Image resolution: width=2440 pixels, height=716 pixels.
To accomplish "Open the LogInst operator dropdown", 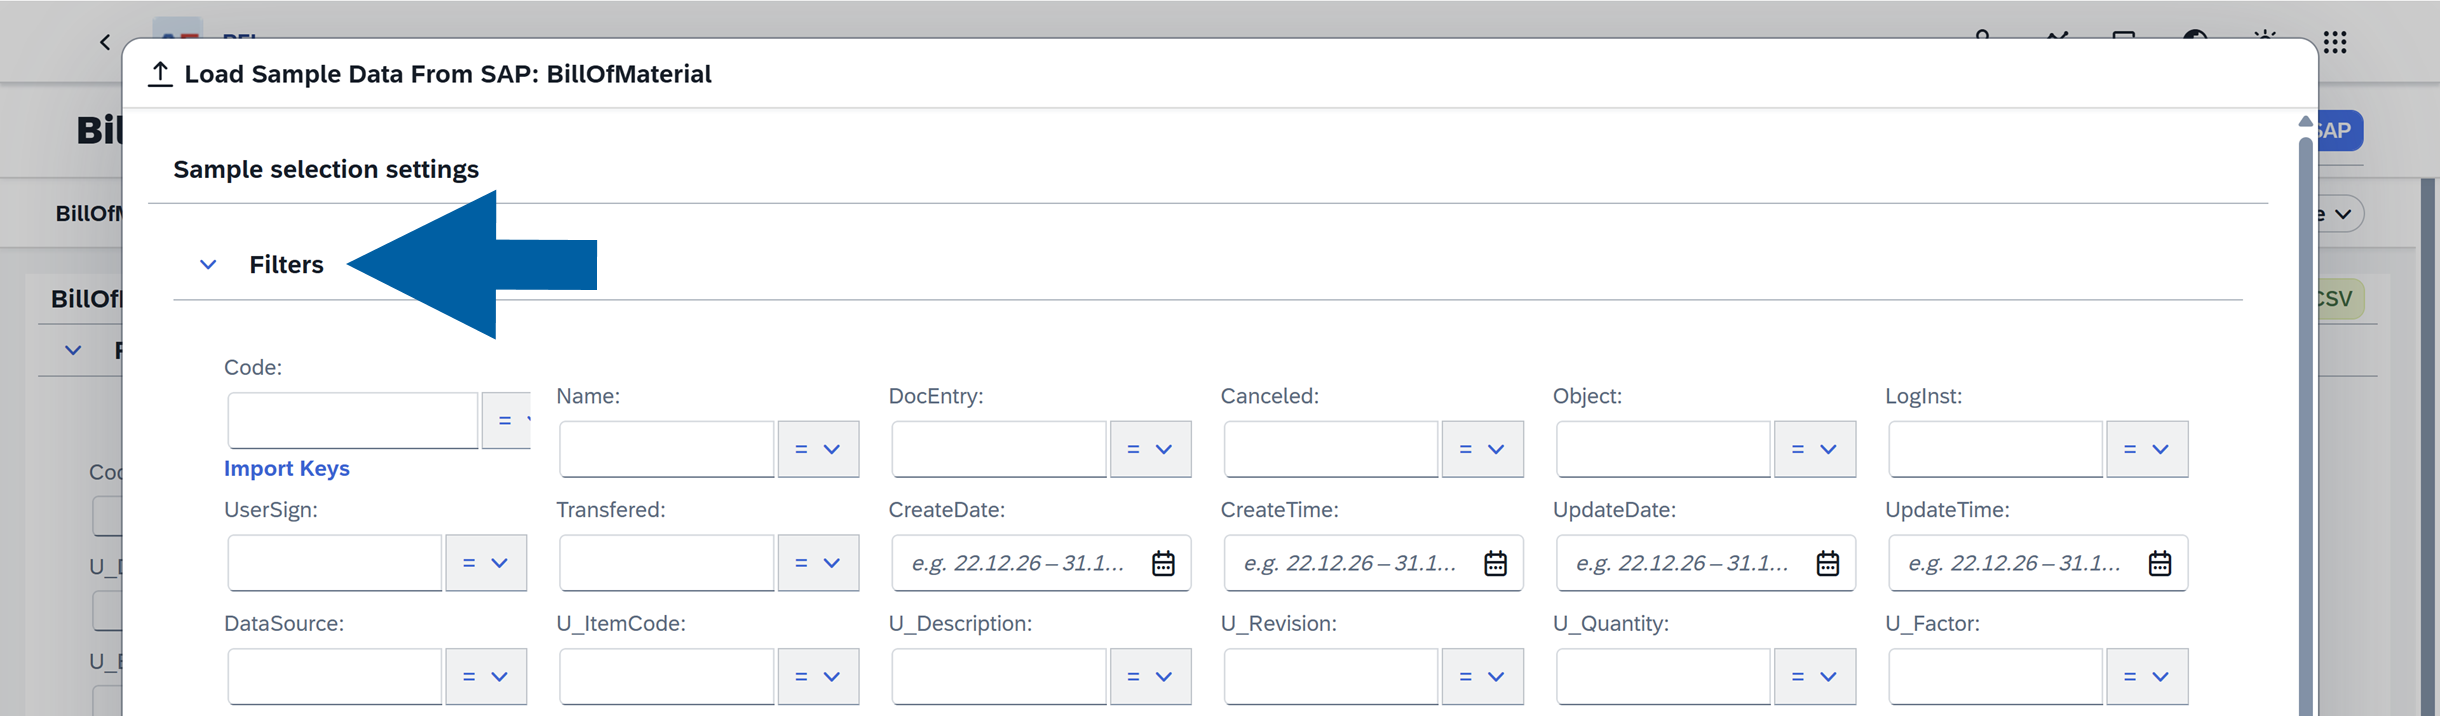I will click(2147, 449).
